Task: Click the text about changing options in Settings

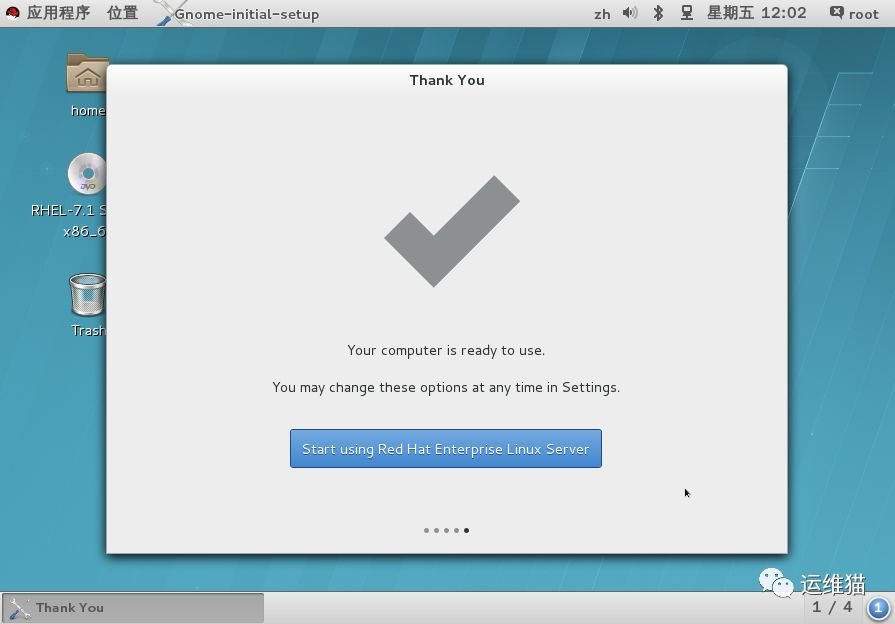Action: (x=446, y=388)
